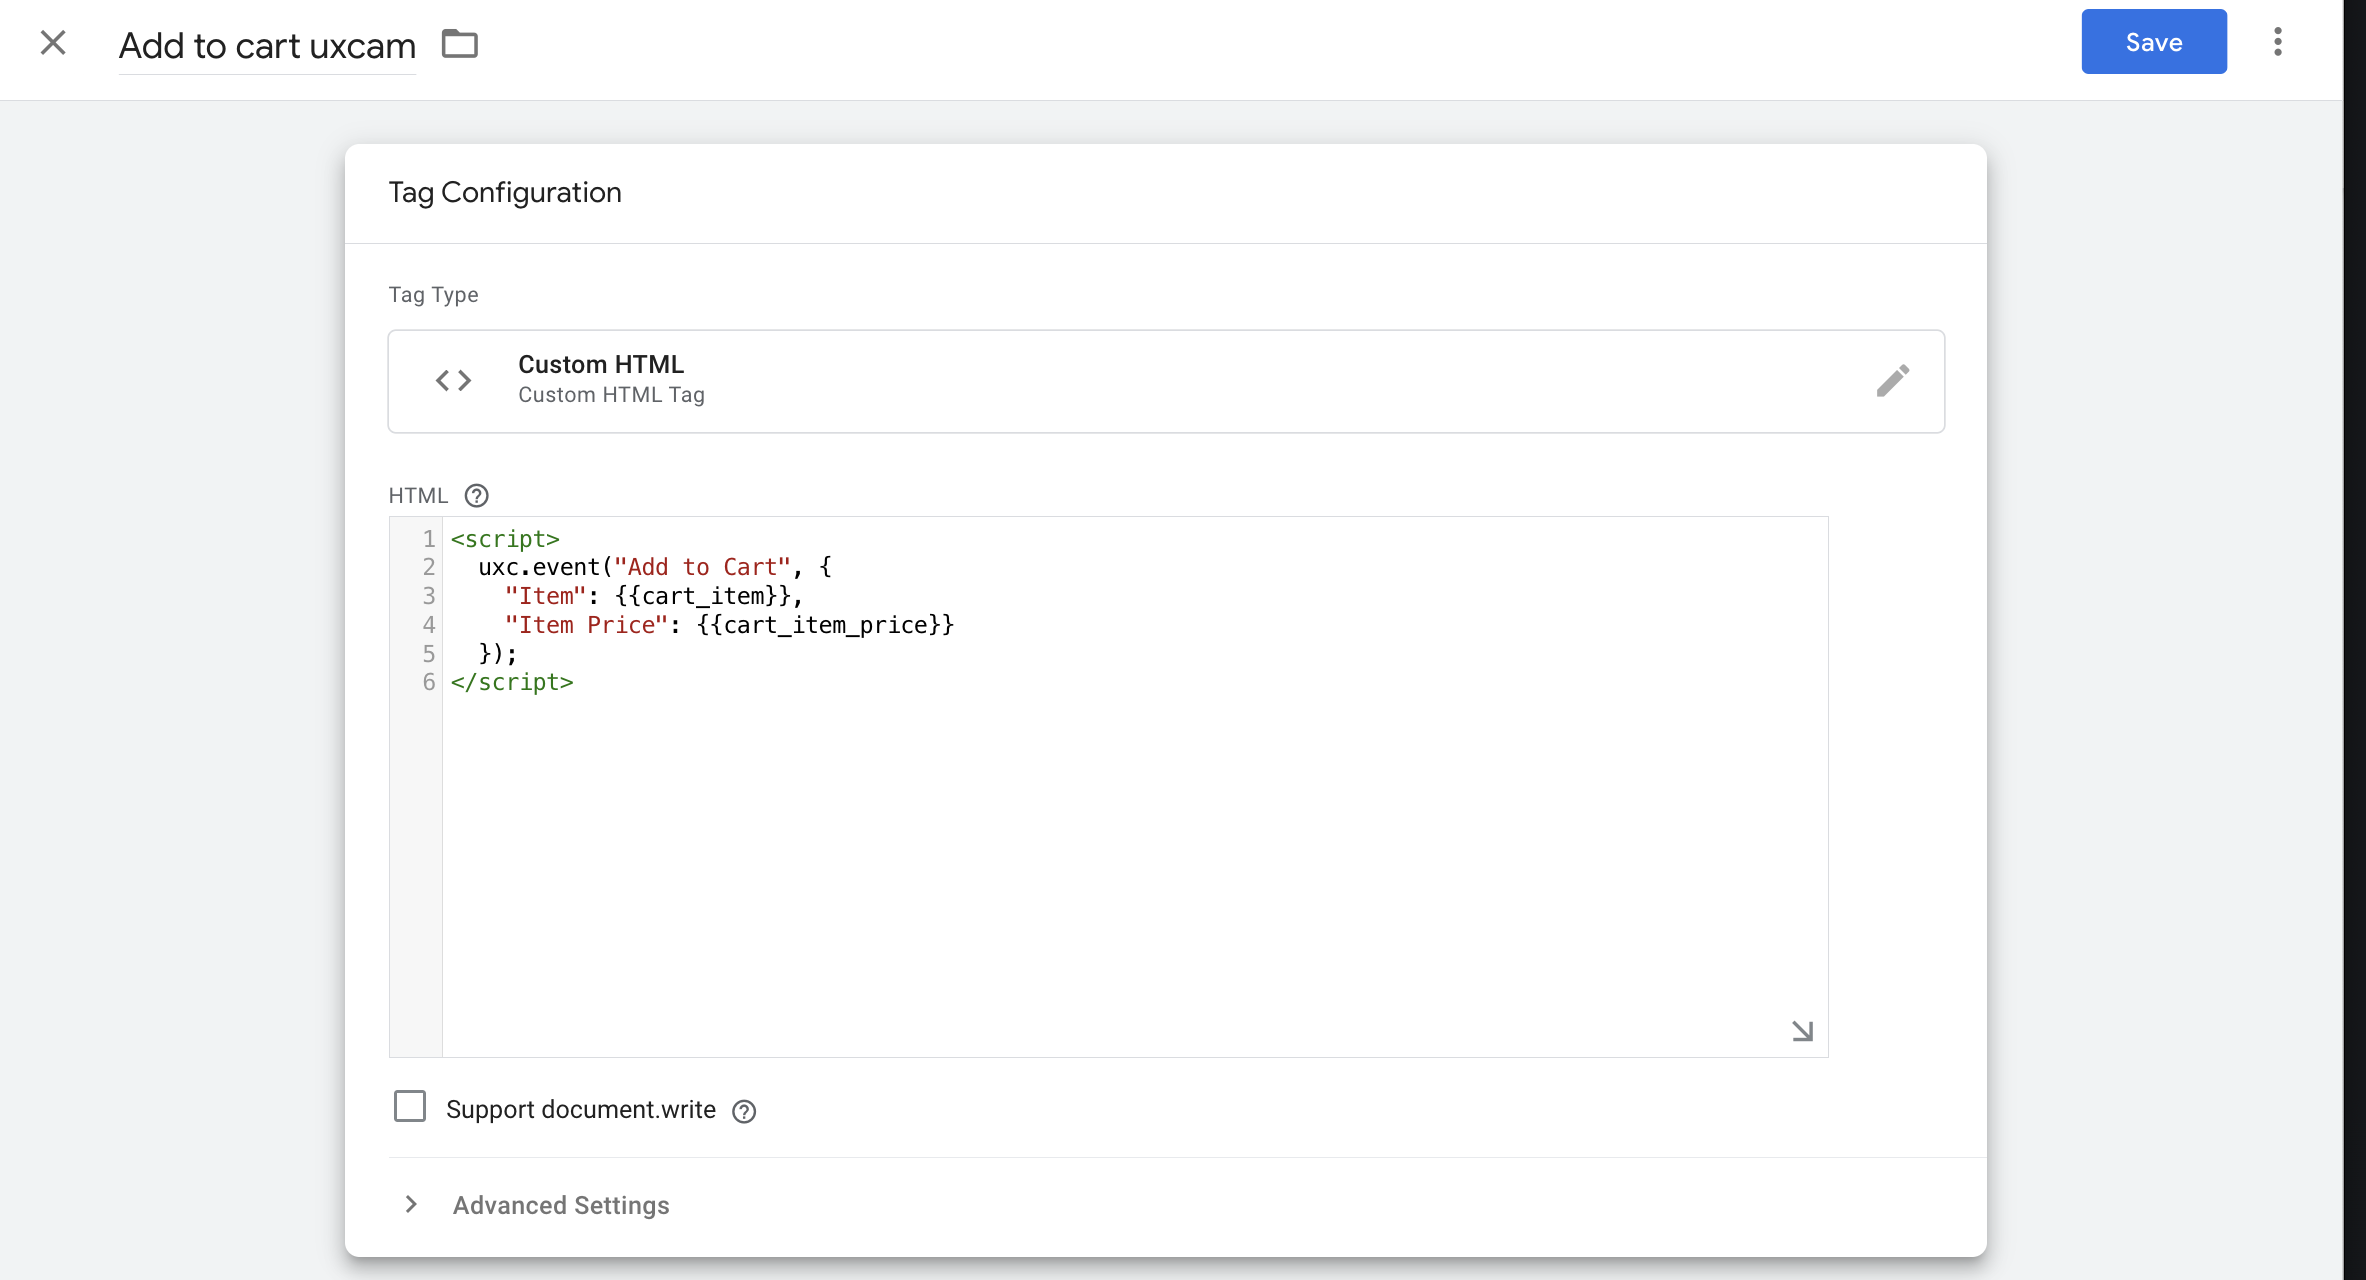
Task: Edit the tag name Add to cart uxcam
Action: pos(267,46)
